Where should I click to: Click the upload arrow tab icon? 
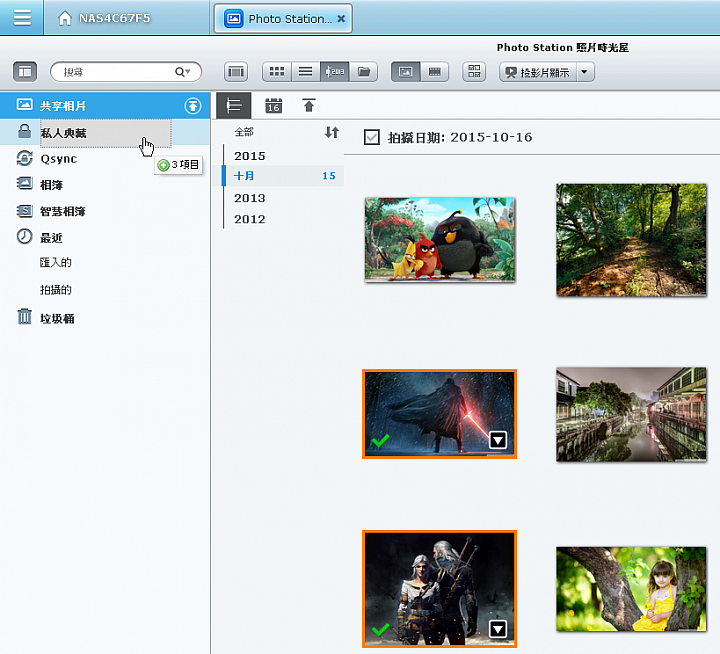[309, 106]
